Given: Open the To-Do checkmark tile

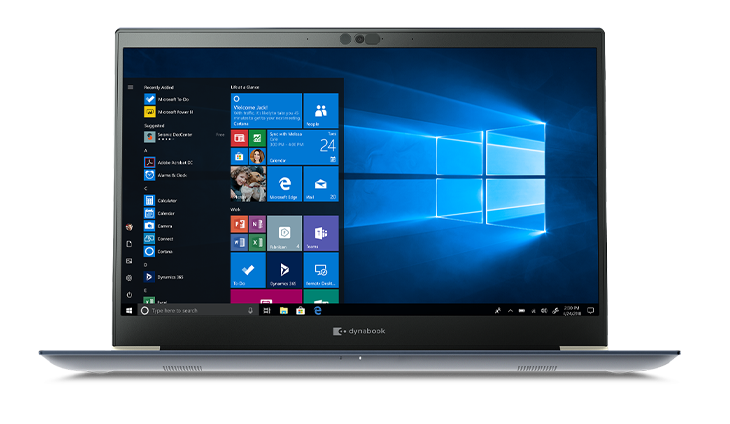Looking at the screenshot, I should [248, 270].
